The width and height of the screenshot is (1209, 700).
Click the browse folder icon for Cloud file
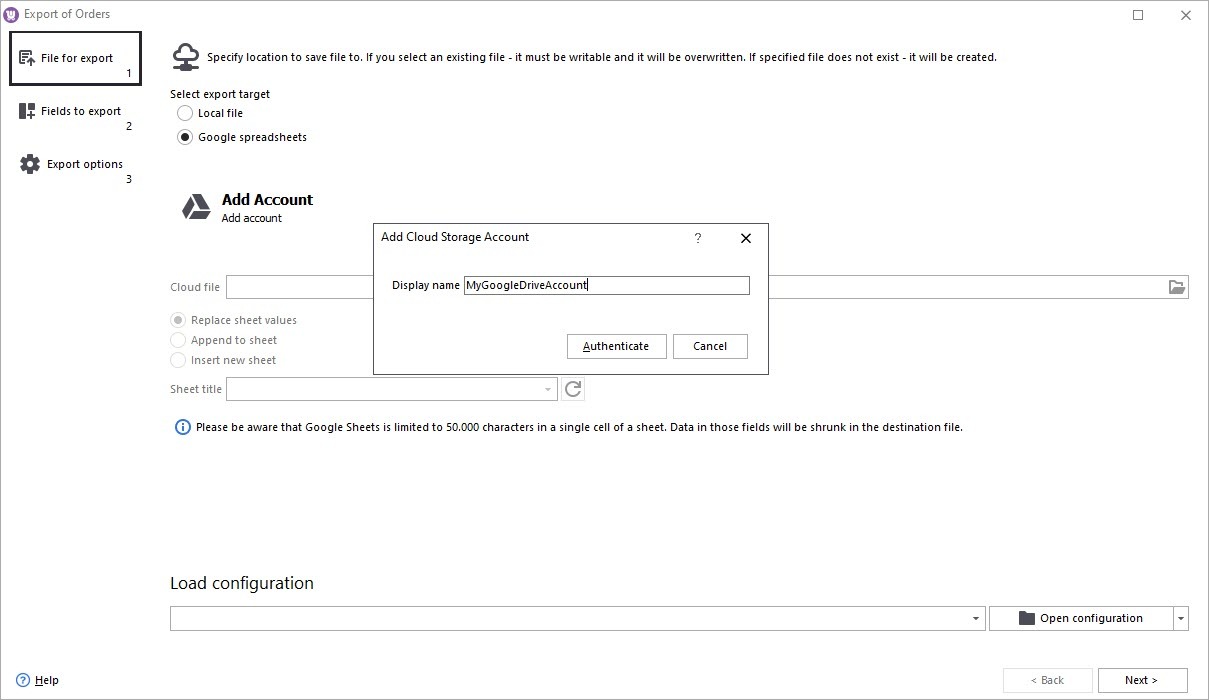(1177, 287)
